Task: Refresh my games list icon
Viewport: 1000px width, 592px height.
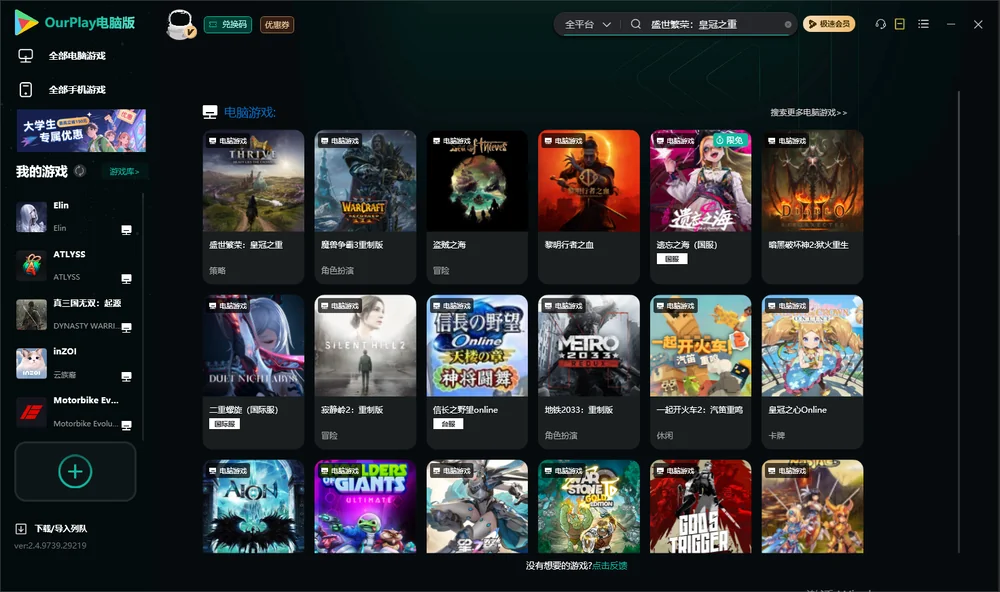Action: pyautogui.click(x=80, y=171)
